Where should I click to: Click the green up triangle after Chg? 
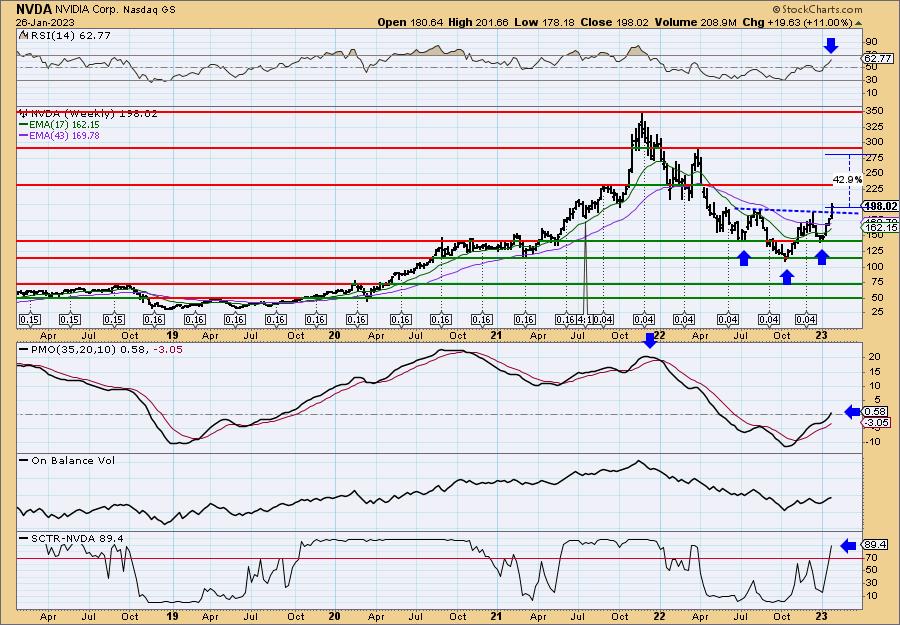pyautogui.click(x=859, y=23)
